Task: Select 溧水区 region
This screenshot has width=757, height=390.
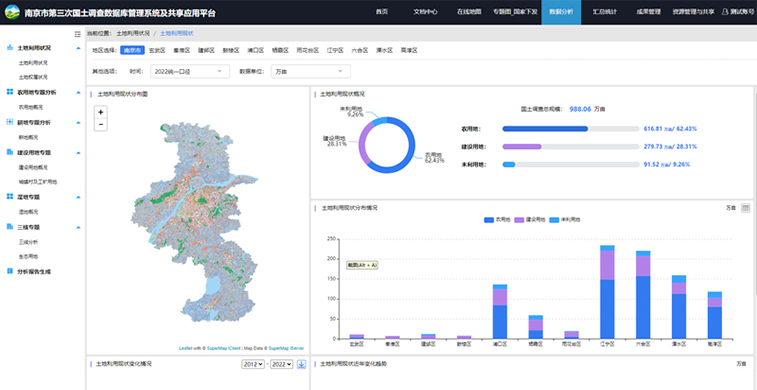Action: click(x=384, y=50)
